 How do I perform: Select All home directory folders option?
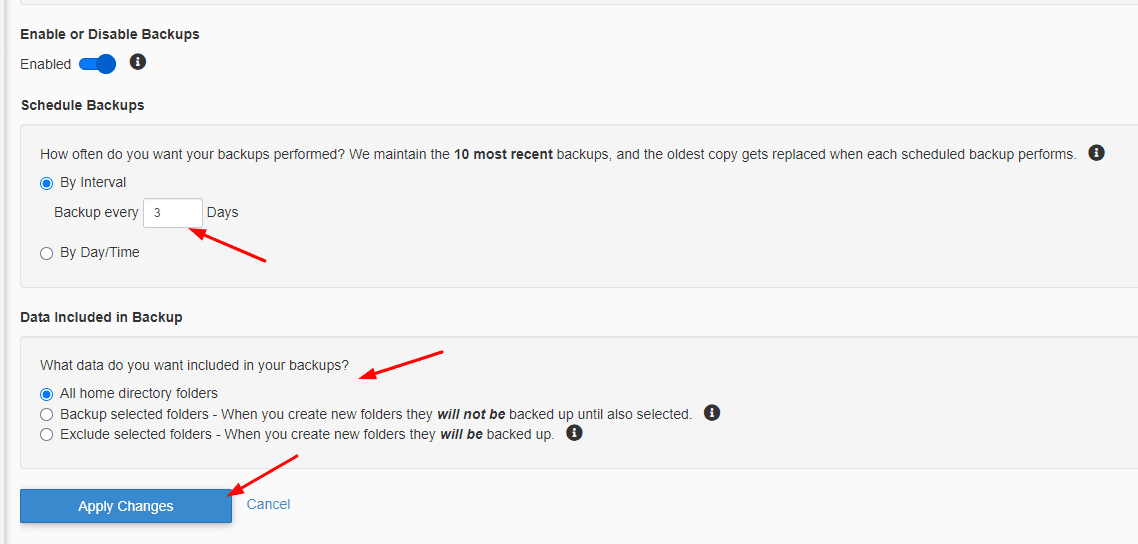[46, 394]
